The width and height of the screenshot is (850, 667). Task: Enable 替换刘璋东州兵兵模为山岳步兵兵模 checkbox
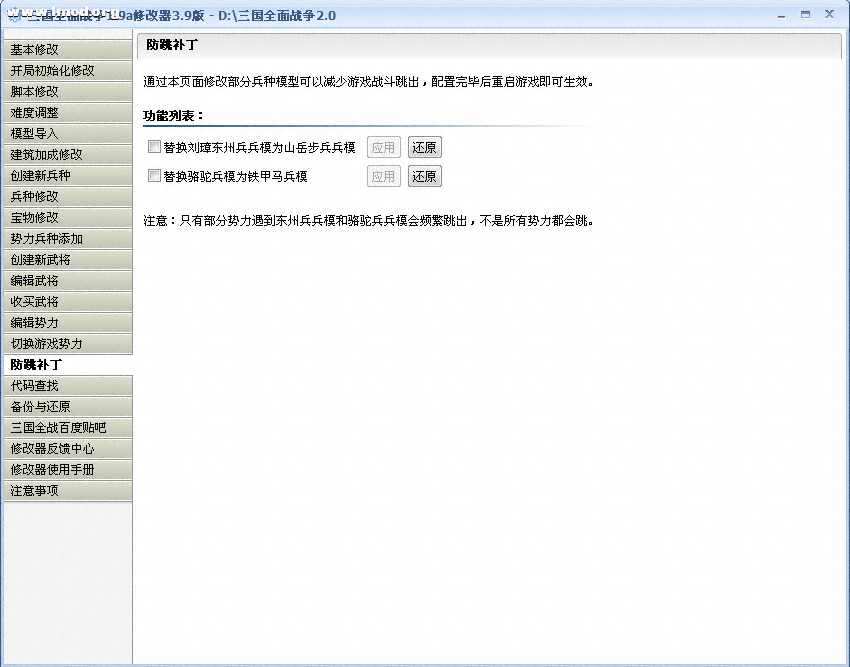154,147
